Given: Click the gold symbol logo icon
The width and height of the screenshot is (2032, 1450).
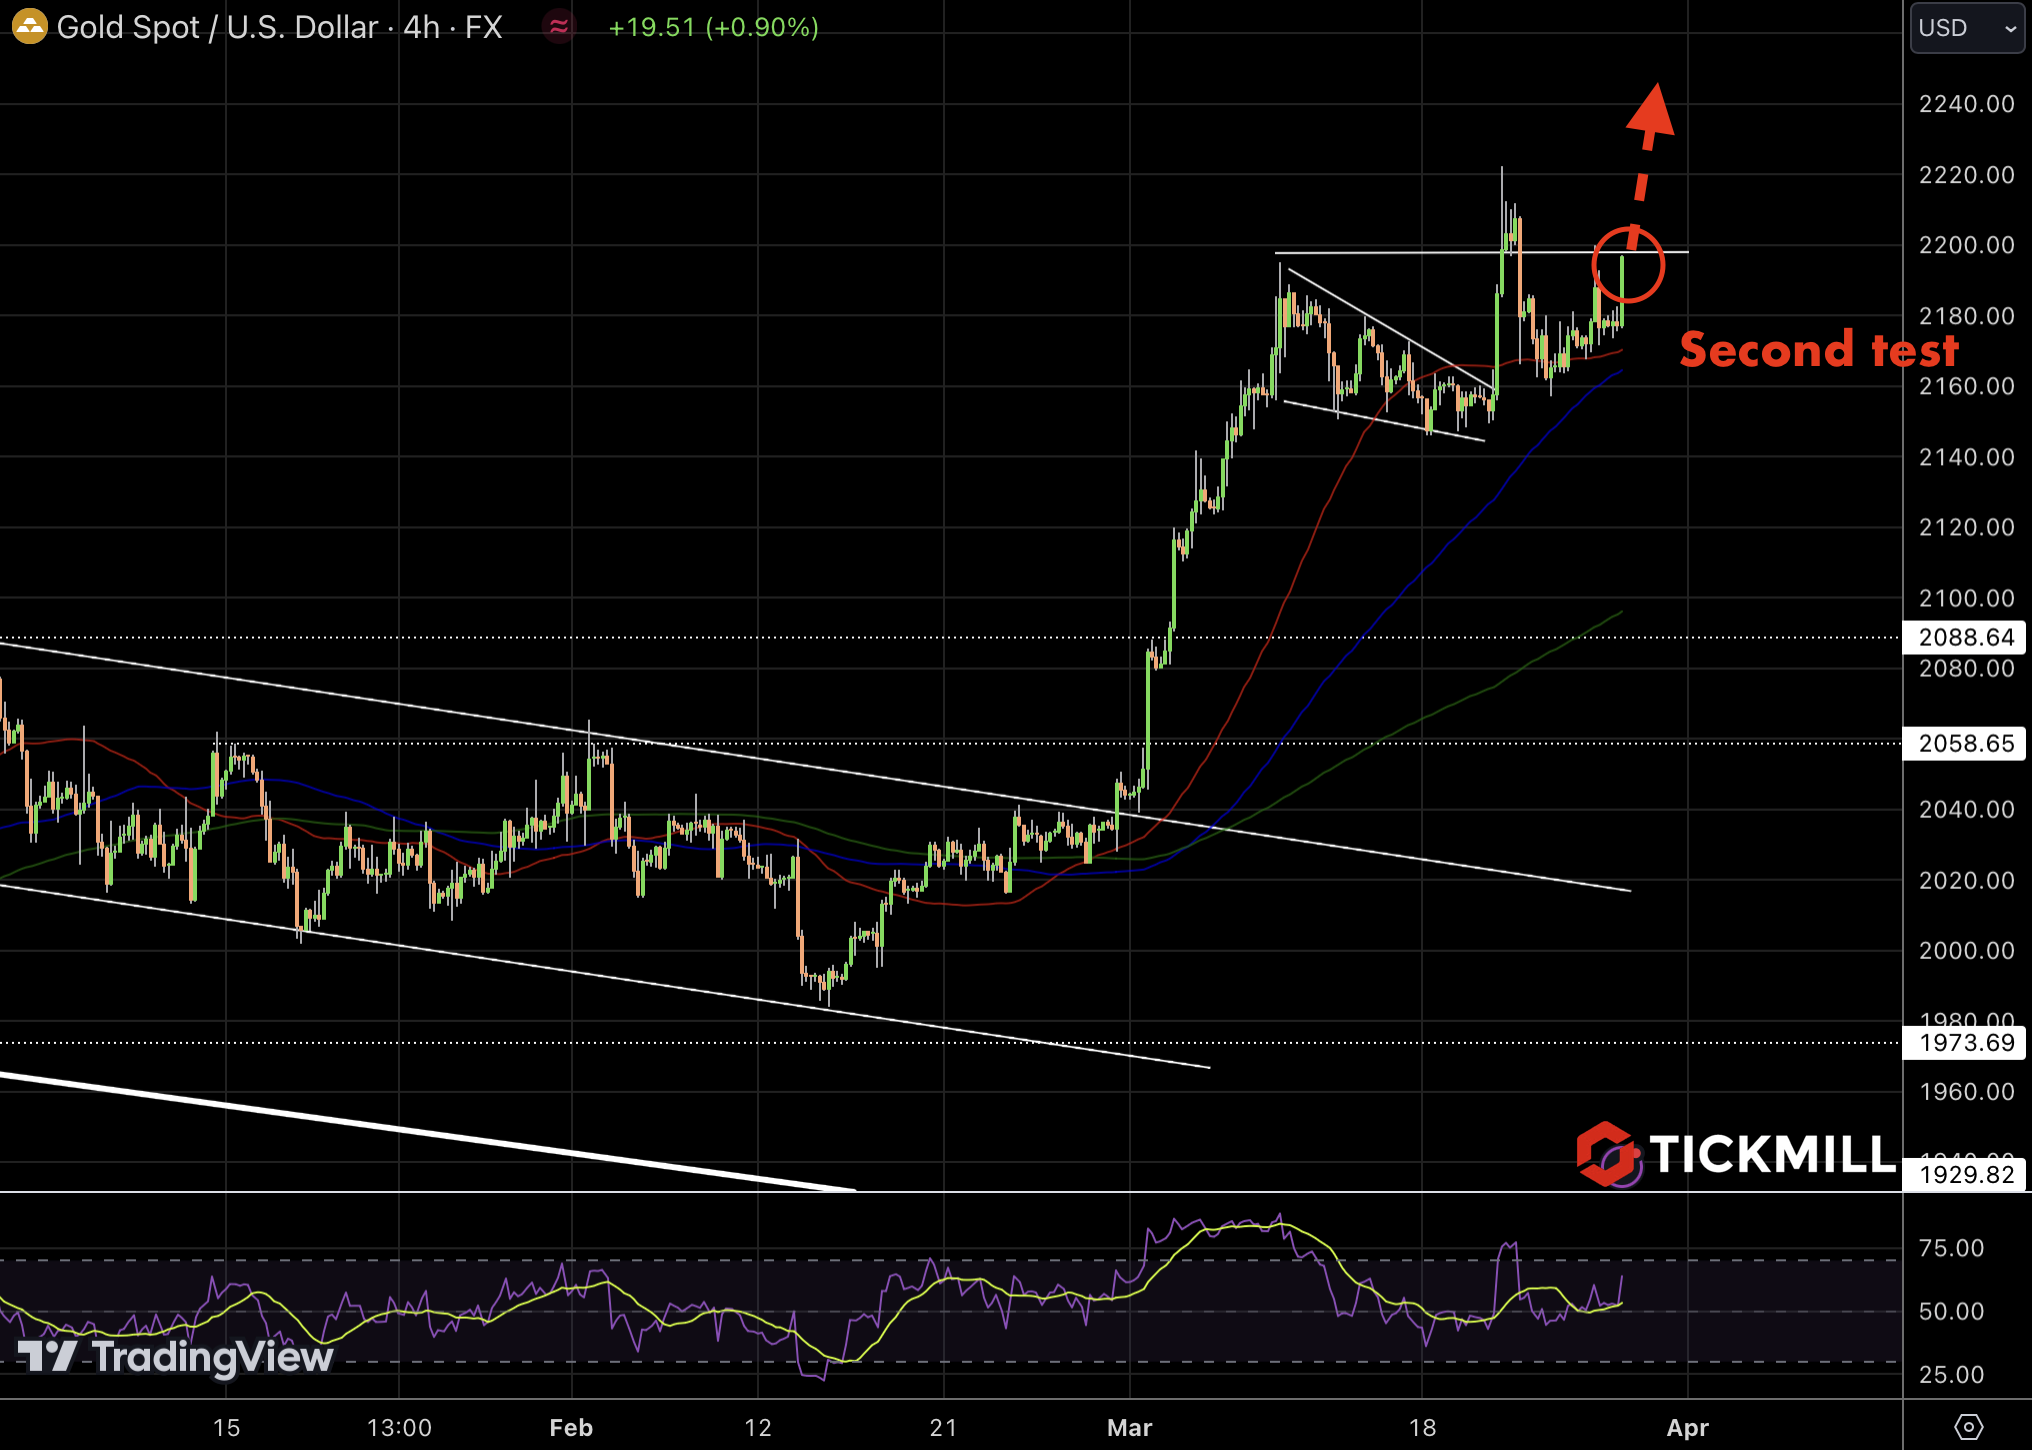Looking at the screenshot, I should [x=29, y=27].
